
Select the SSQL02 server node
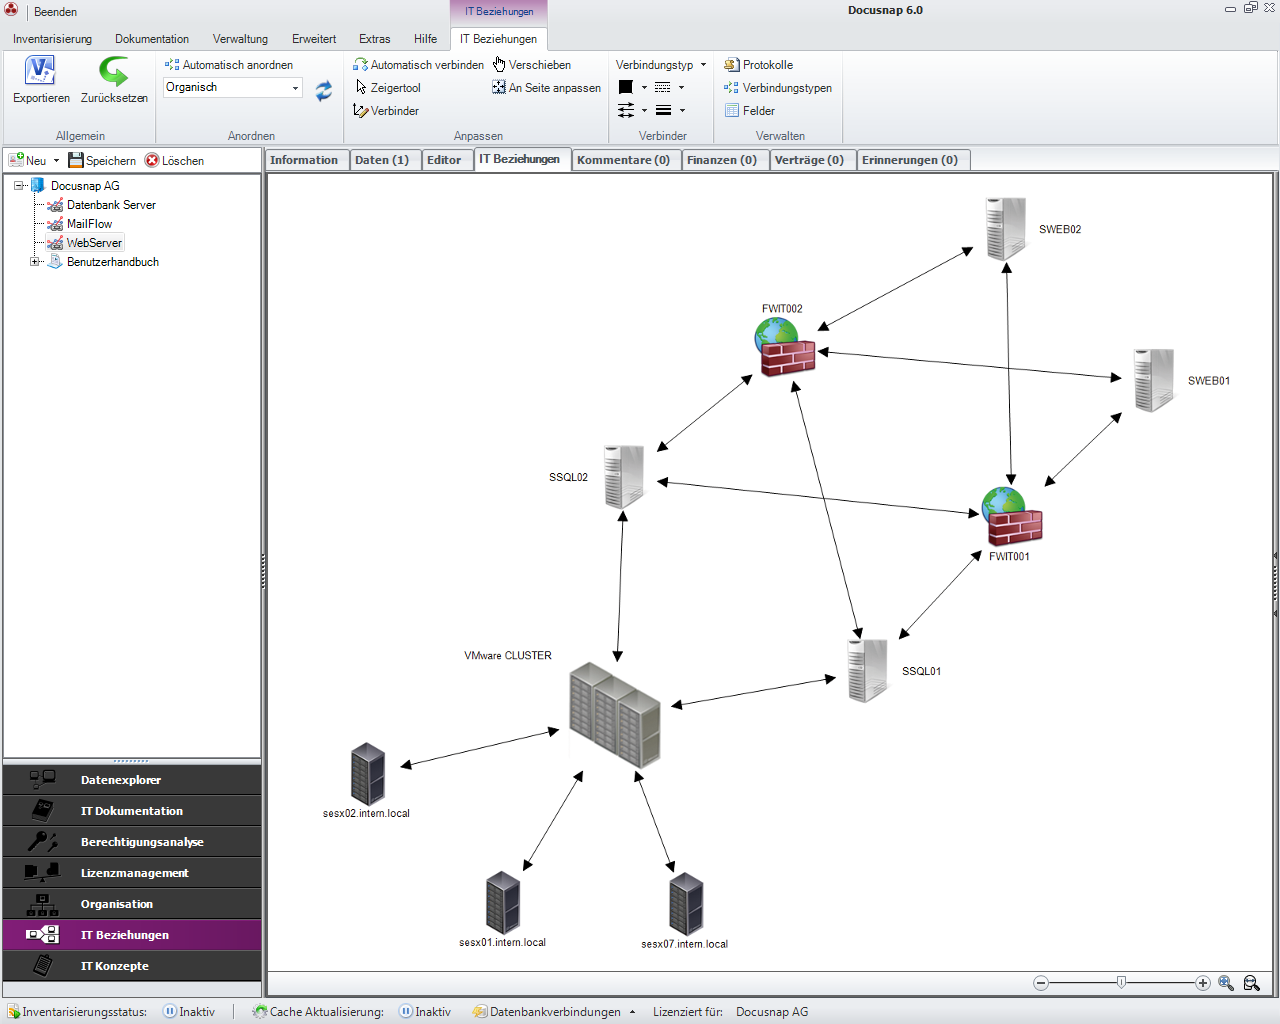[624, 477]
